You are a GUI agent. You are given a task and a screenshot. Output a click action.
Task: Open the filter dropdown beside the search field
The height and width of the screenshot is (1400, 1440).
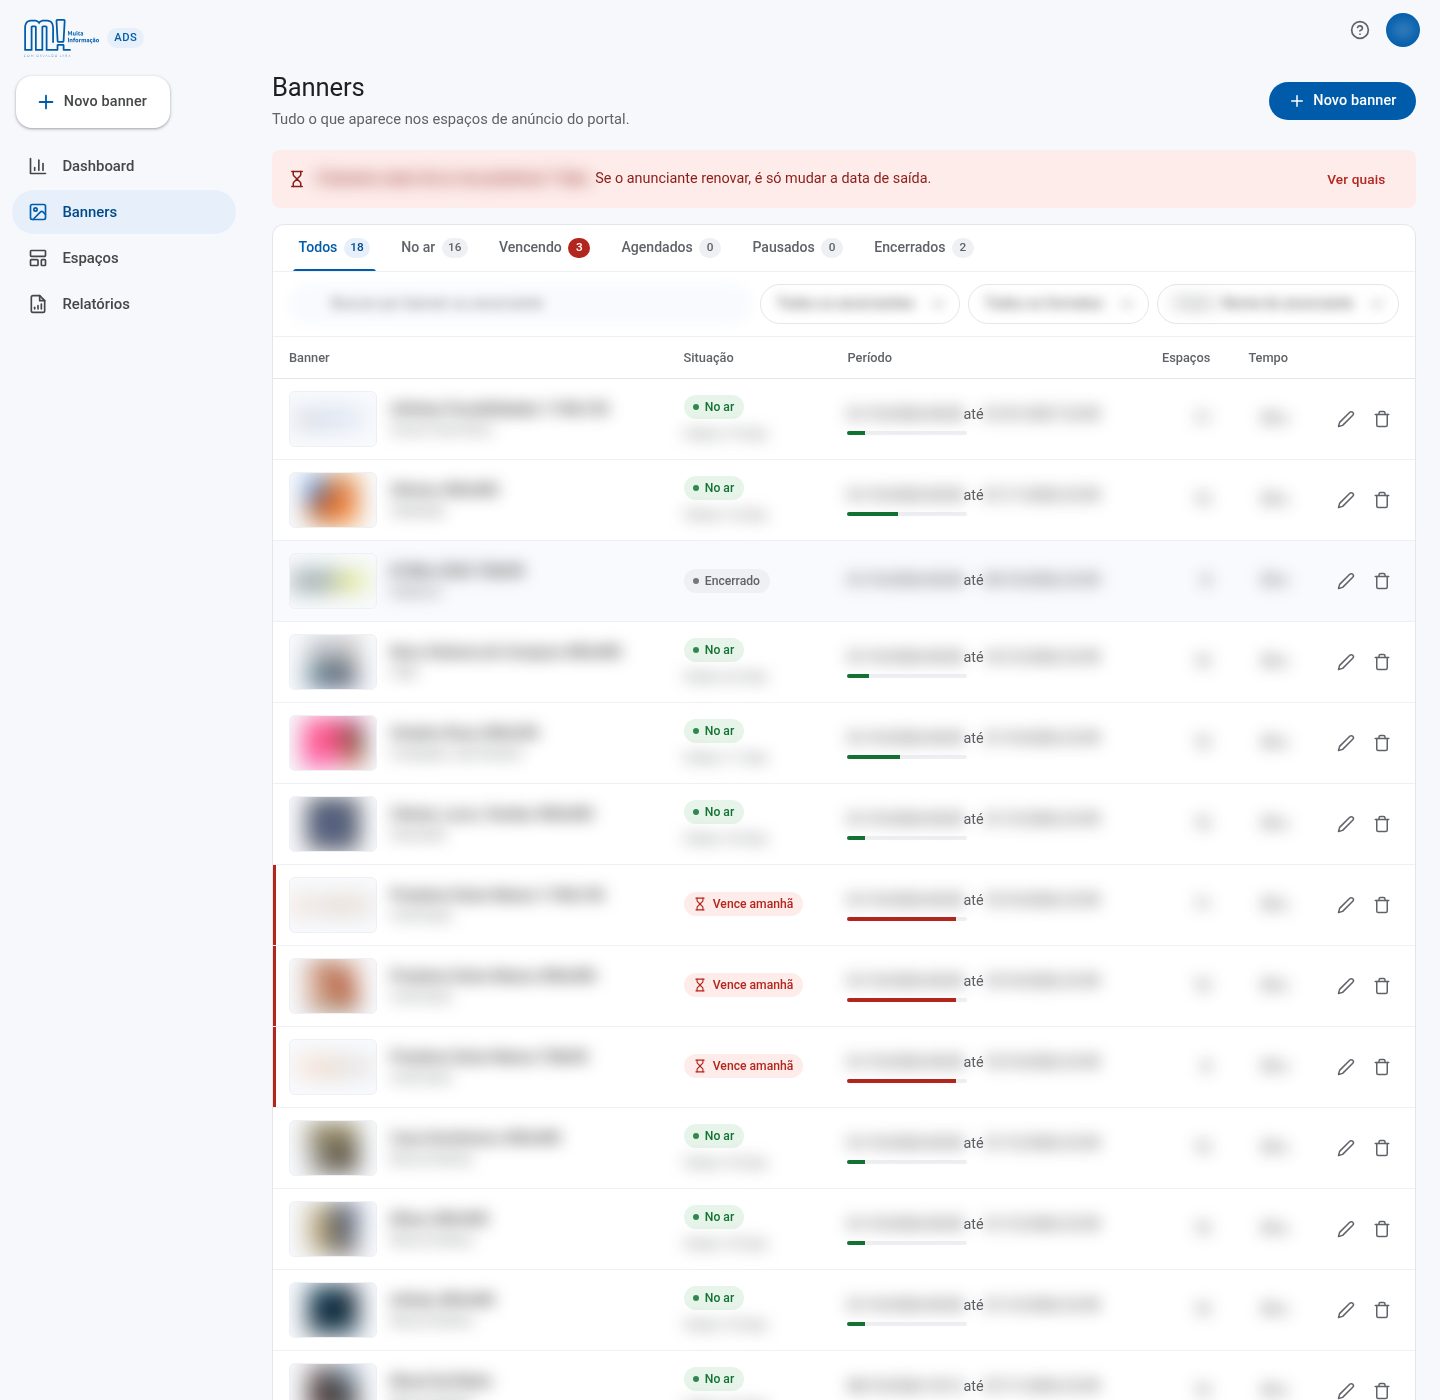860,304
